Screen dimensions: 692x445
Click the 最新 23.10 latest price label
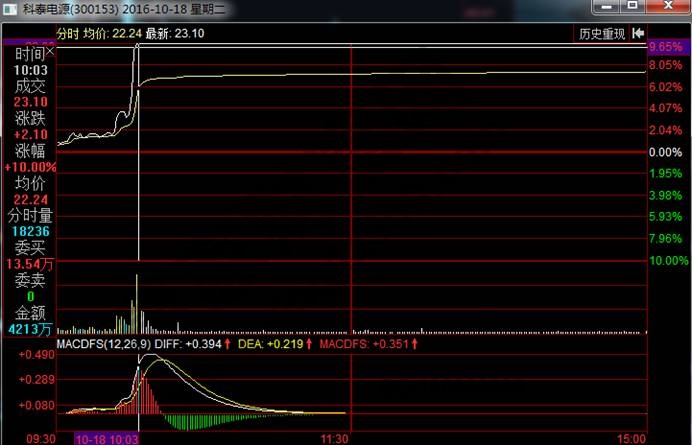tap(175, 34)
